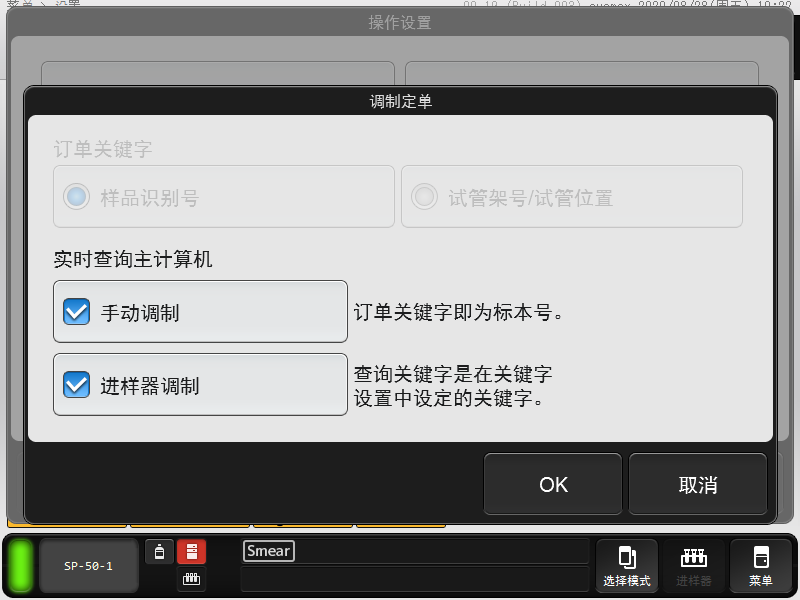Screen dimensions: 800x600
Task: Click the 调制定单 dialog title bar
Action: click(400, 101)
